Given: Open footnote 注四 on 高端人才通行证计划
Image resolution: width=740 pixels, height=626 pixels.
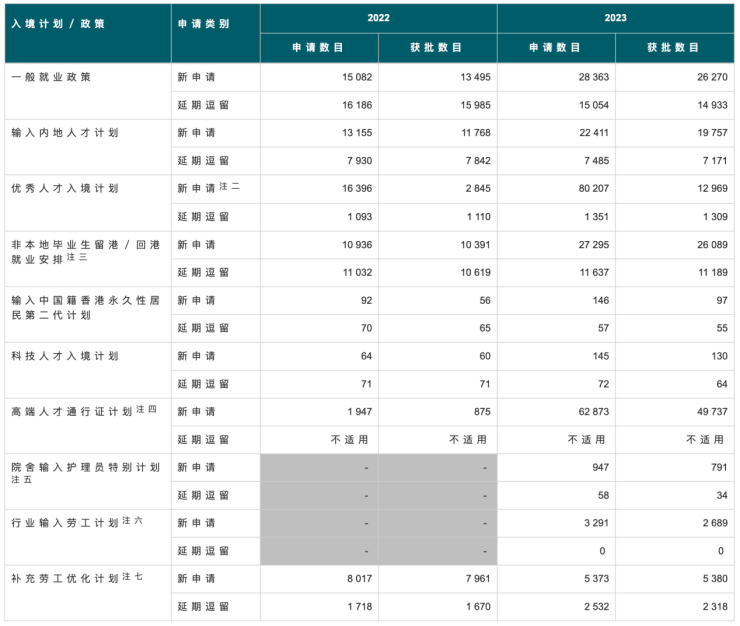Looking at the screenshot, I should click(146, 409).
